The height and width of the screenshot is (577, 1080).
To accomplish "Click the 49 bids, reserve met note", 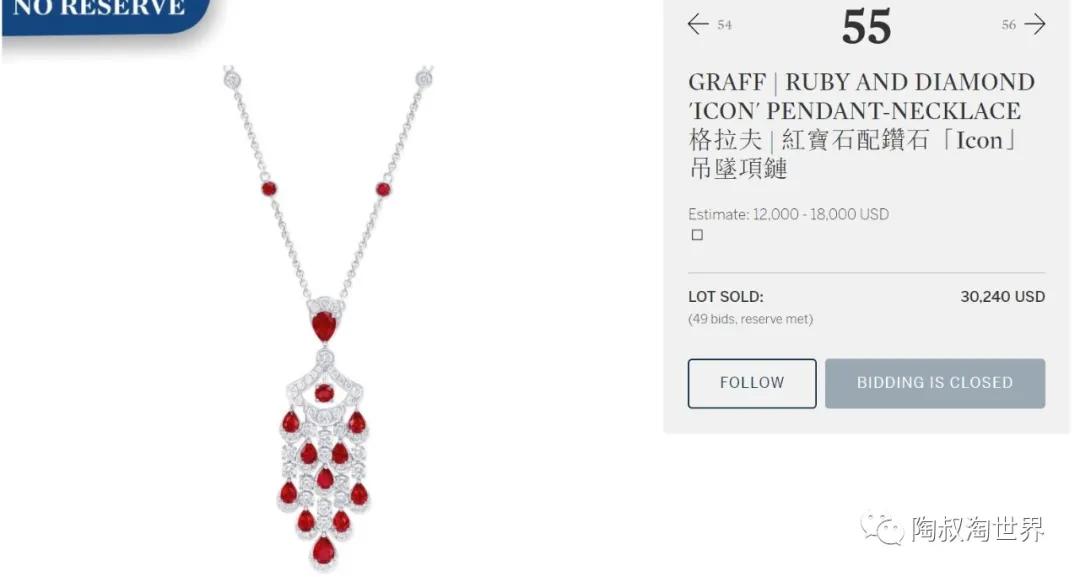I will pyautogui.click(x=751, y=319).
